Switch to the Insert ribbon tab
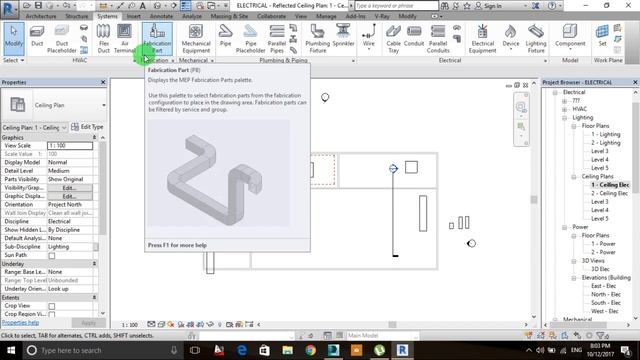This screenshot has width=640, height=360. [x=133, y=16]
